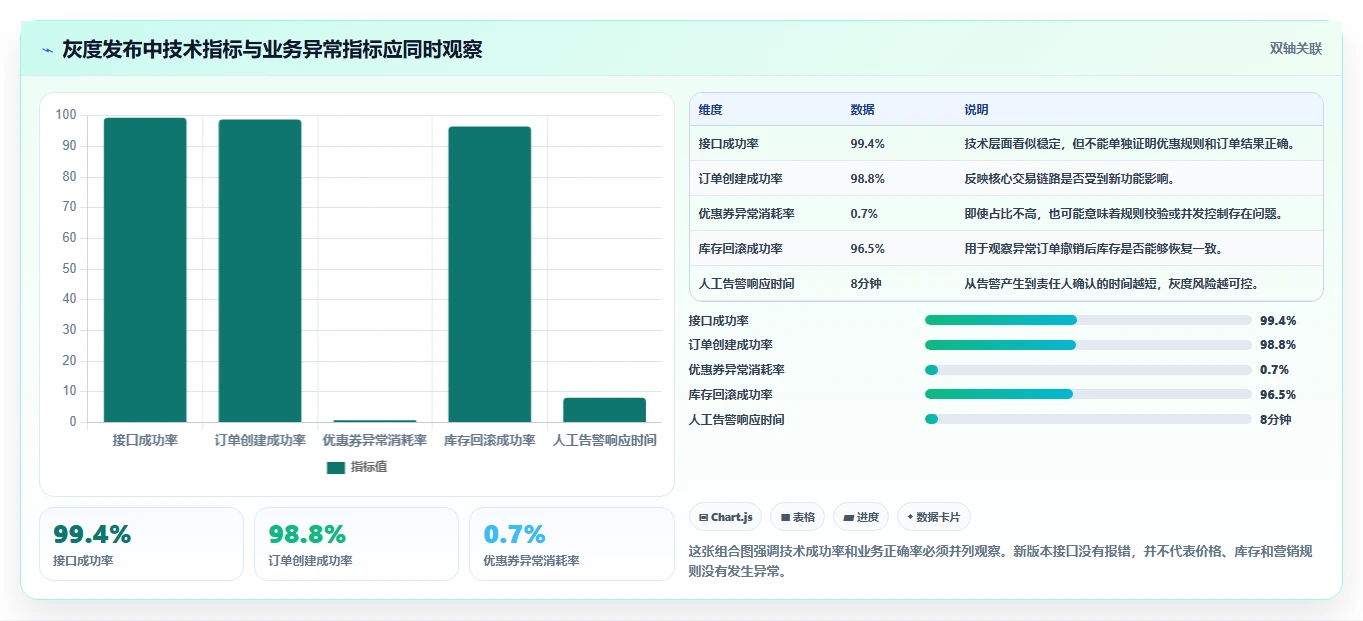Click the 接口成功率 bar in chart
Screen dimensions: 1363x621
point(145,270)
